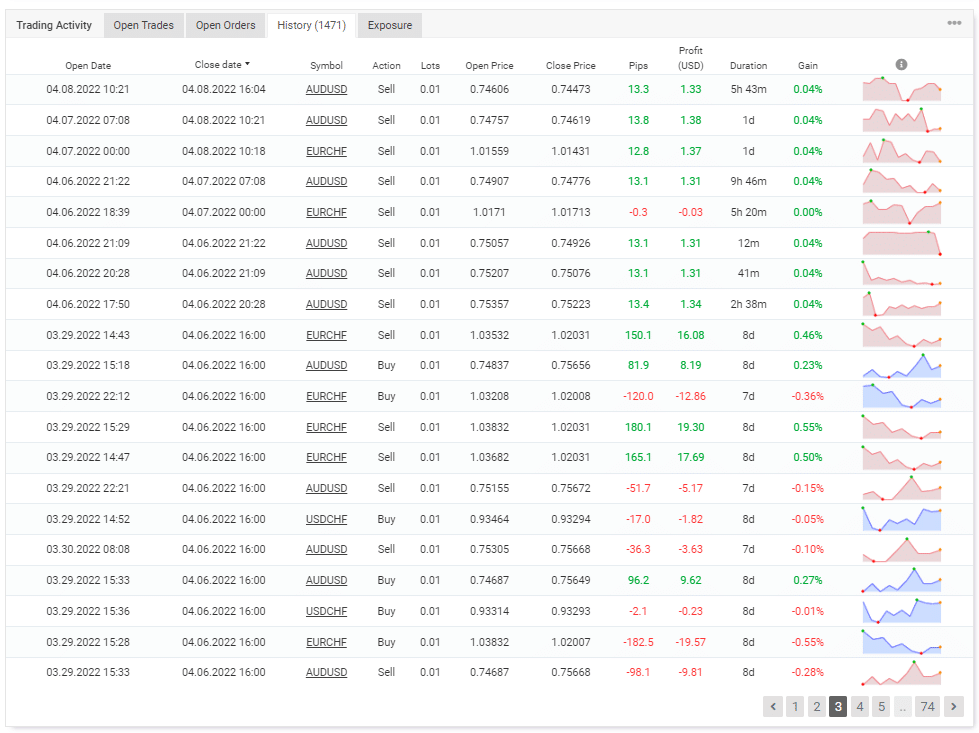
Task: Open the sparkline chart in the 12m duration row
Action: pyautogui.click(x=902, y=243)
